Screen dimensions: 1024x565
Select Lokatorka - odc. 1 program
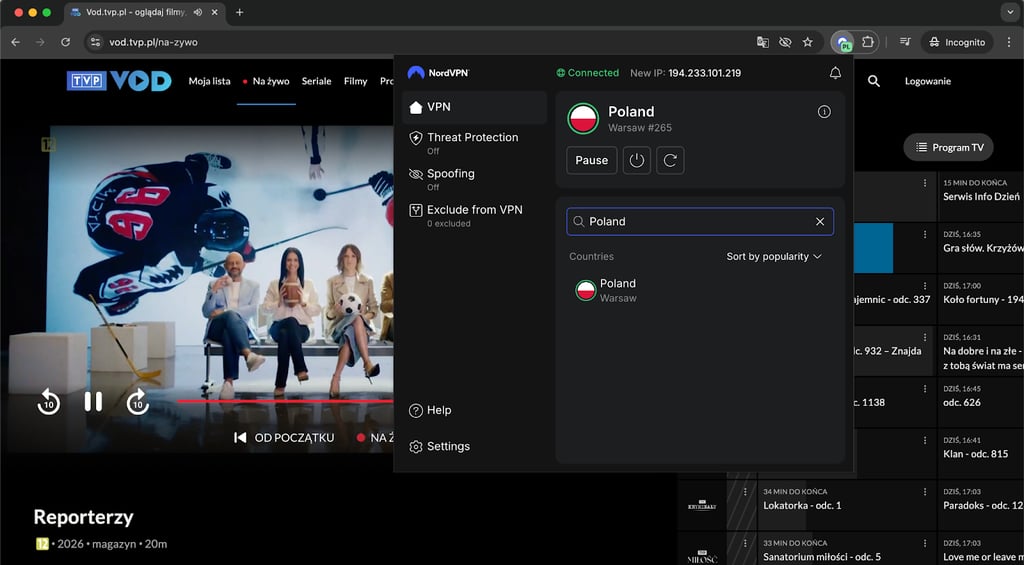click(802, 506)
